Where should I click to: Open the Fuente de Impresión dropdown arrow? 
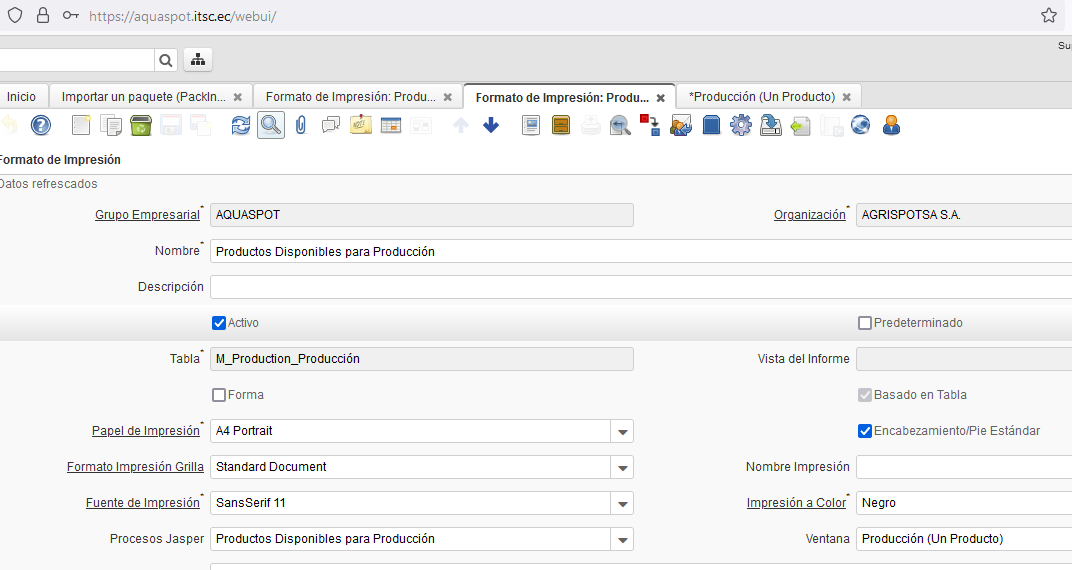tap(623, 503)
